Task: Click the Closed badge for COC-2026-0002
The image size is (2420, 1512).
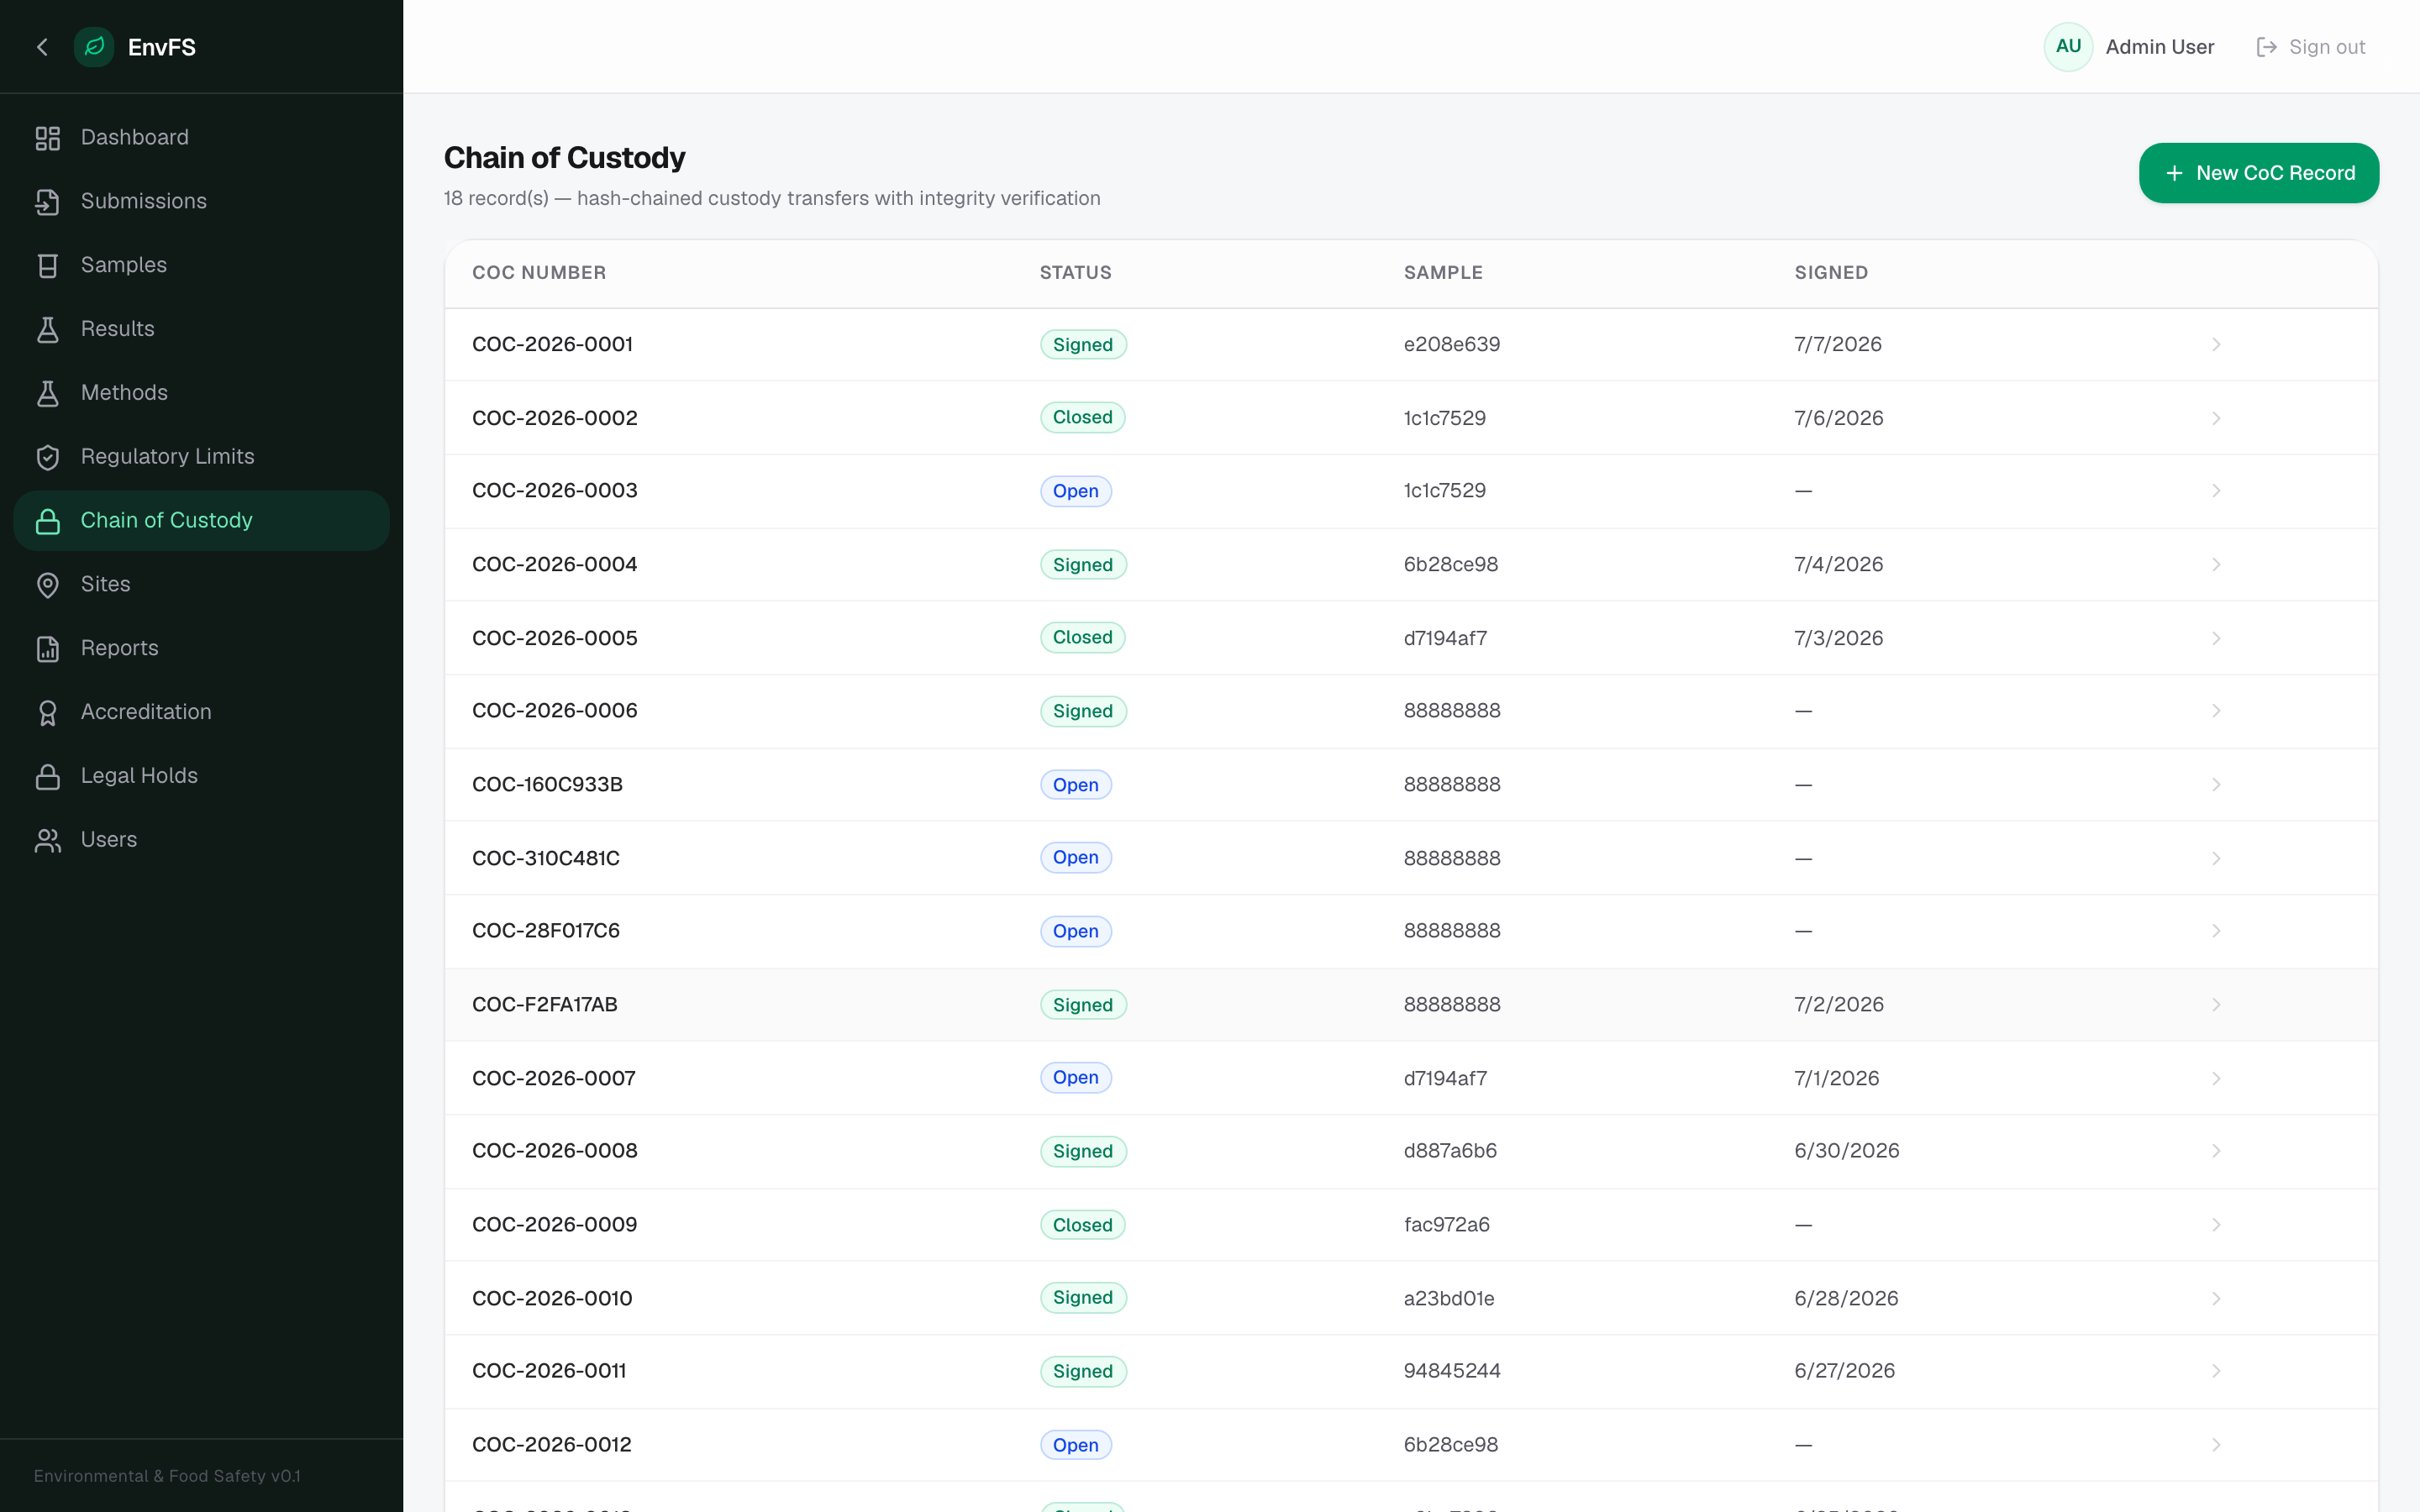Action: tap(1082, 418)
